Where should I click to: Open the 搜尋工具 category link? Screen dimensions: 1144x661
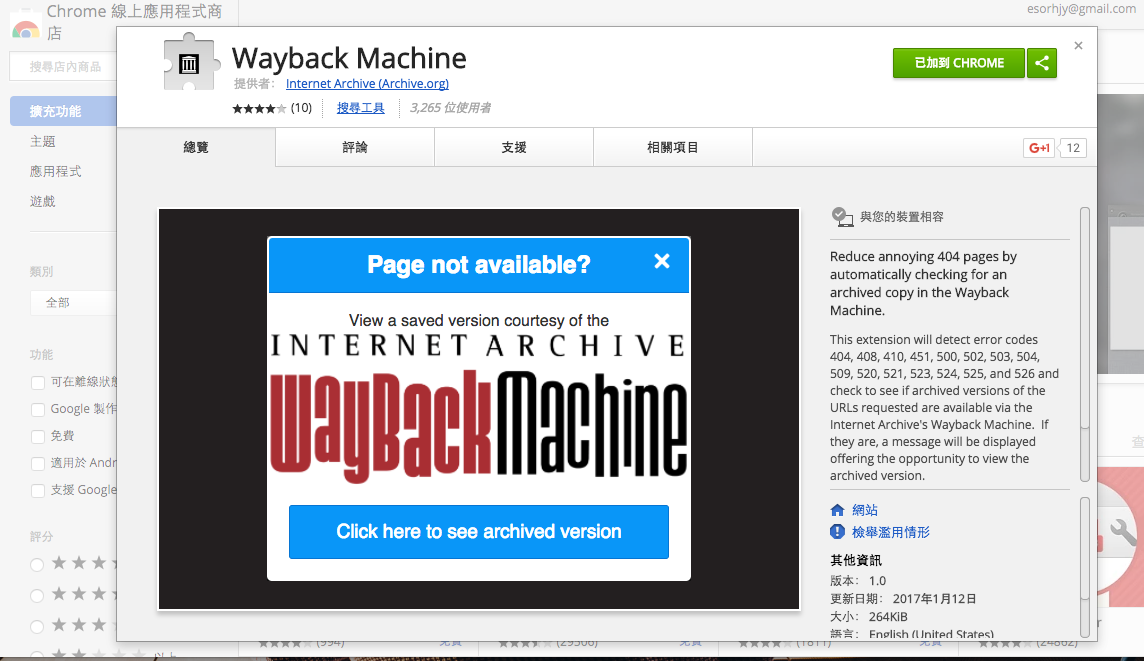(x=360, y=108)
